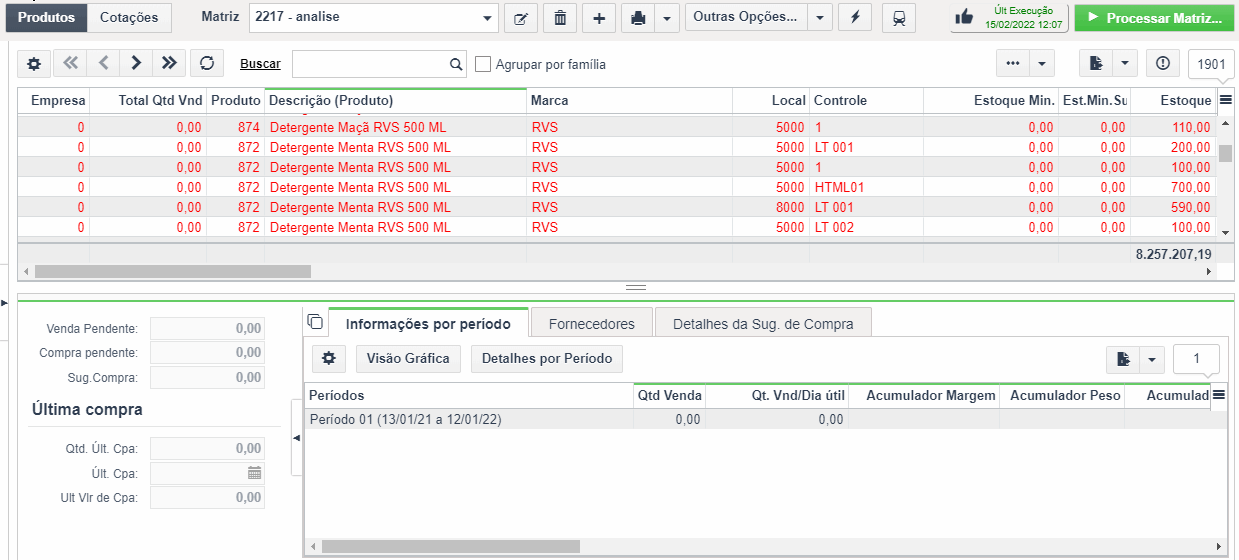Click the Buscar link
Viewport: 1239px width, 560px height.
(x=260, y=64)
